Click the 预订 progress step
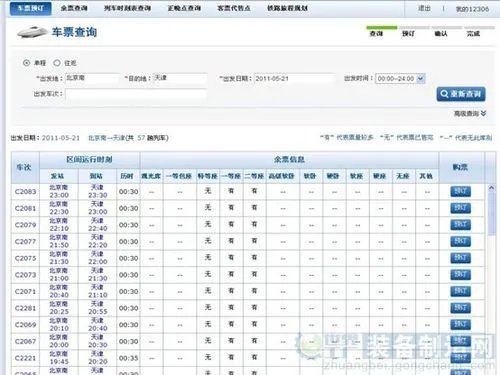500x375 pixels. click(408, 34)
